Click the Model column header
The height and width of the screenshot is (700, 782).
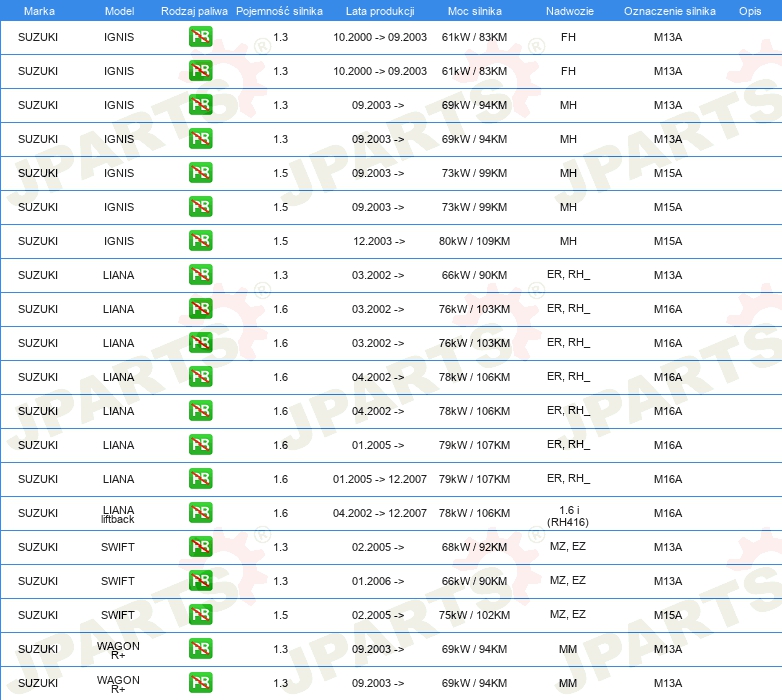(x=119, y=11)
